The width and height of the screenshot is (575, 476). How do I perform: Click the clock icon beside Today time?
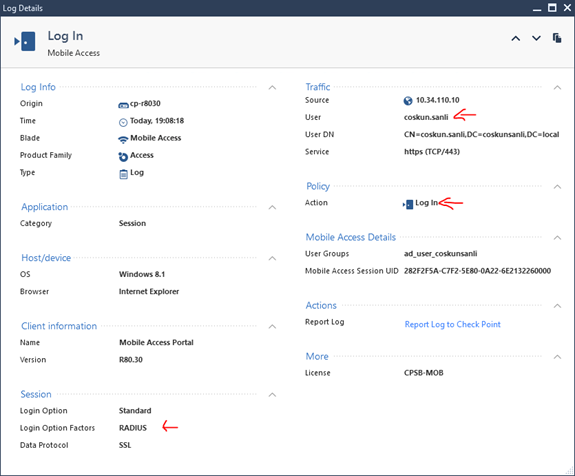tap(123, 122)
